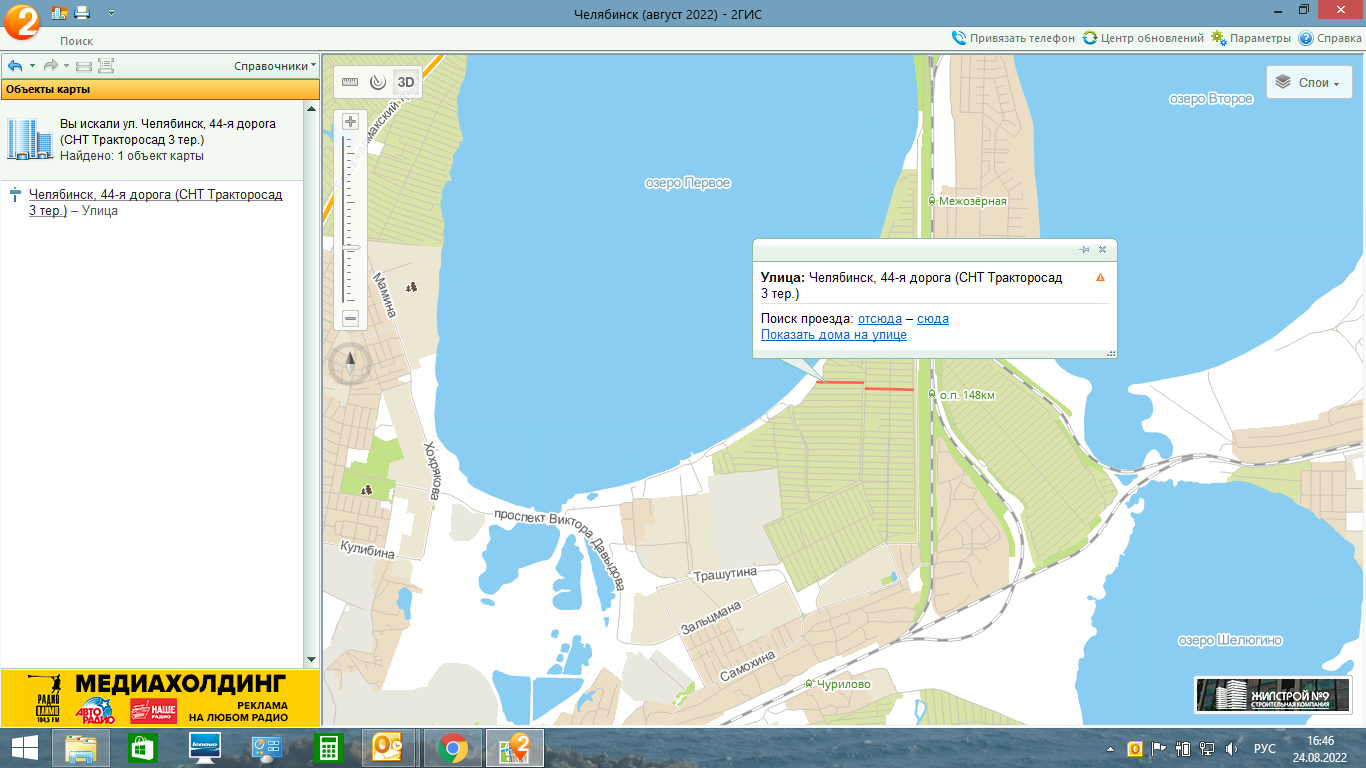Click the озеро Второе label on map
1366x768 pixels.
tap(1211, 99)
